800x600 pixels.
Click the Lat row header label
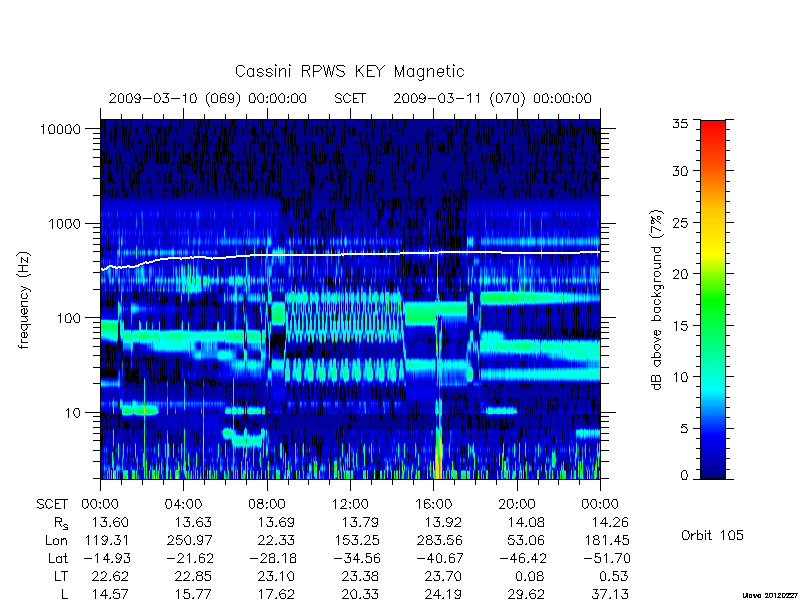58,558
